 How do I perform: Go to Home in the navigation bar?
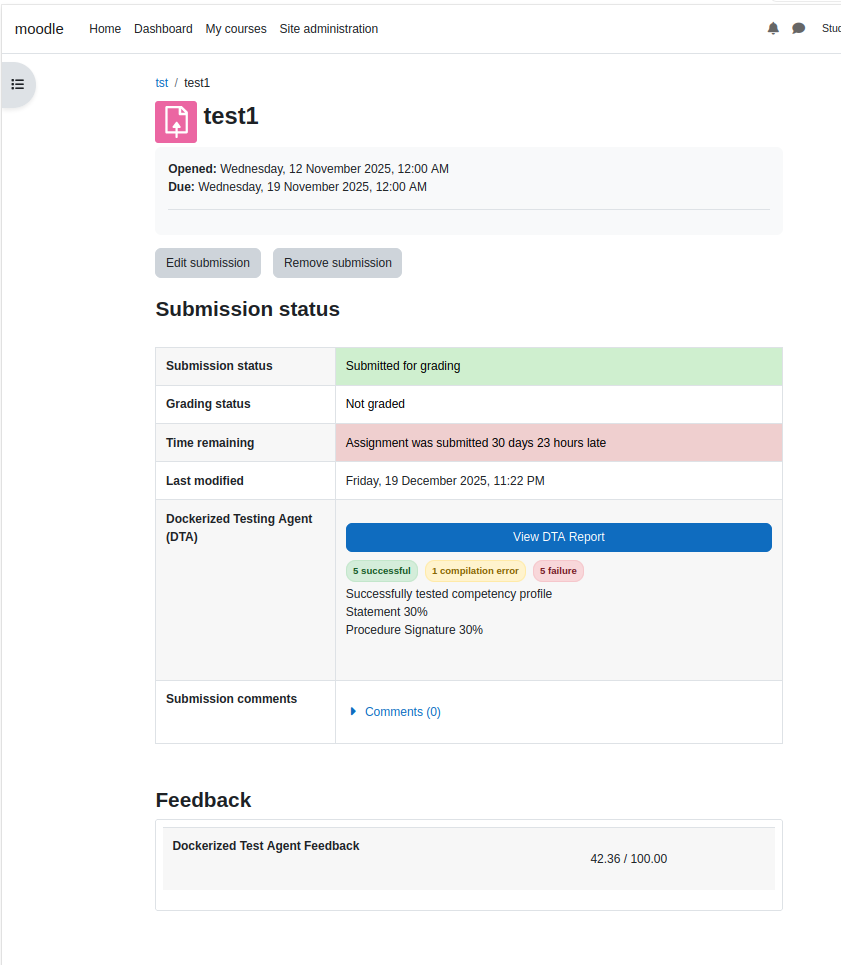tap(105, 29)
